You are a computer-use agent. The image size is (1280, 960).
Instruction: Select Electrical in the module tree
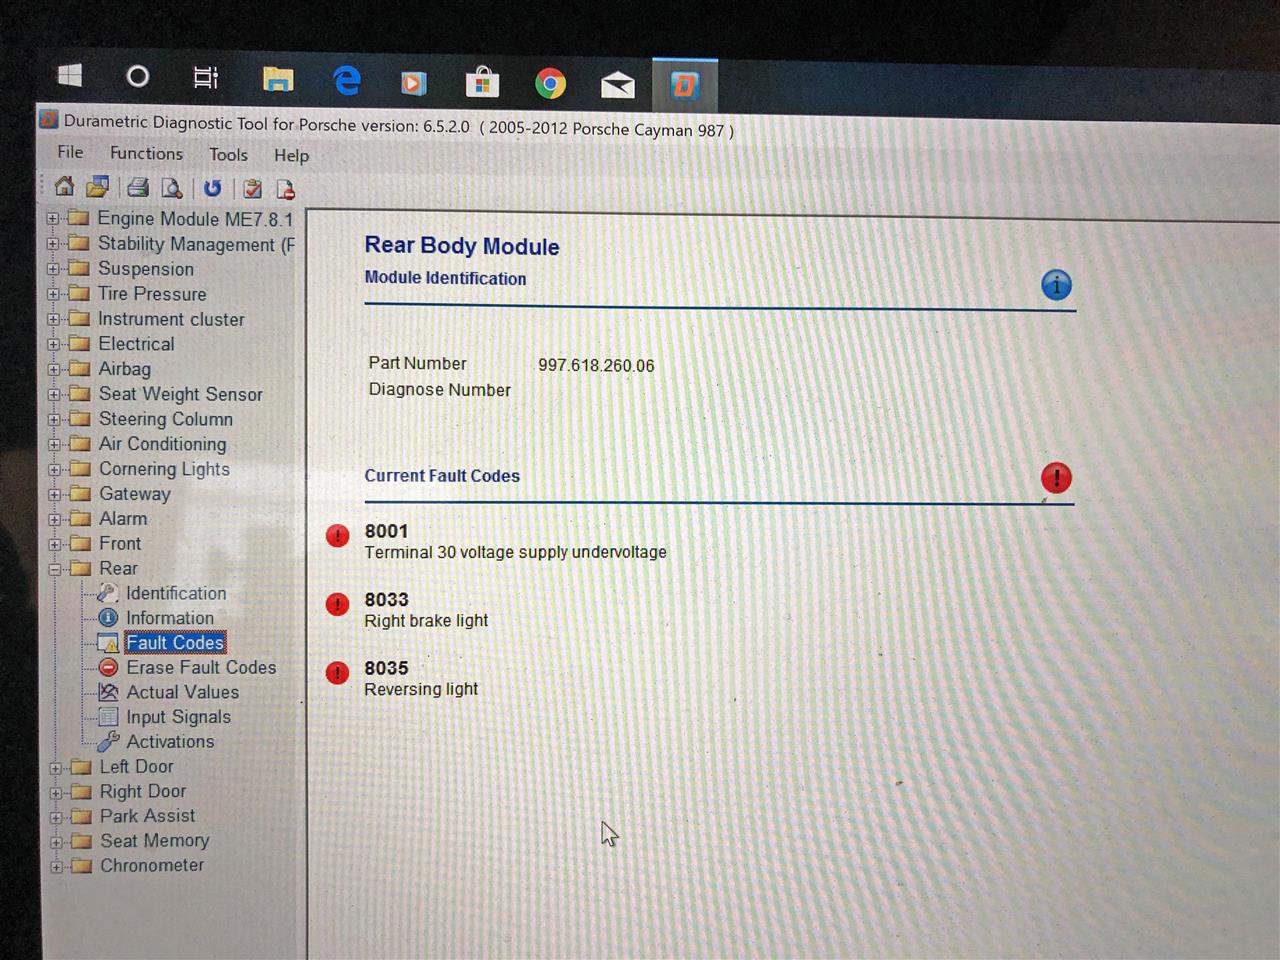136,343
